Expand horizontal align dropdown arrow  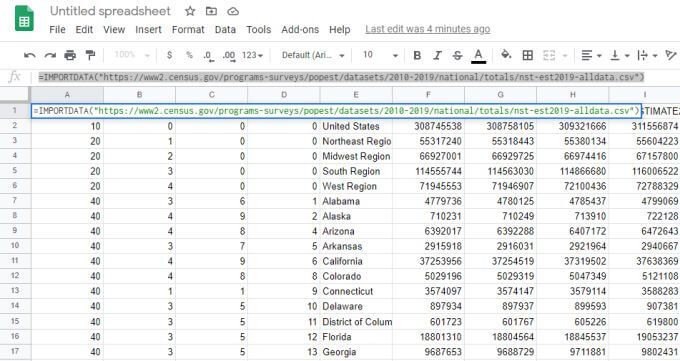(599, 56)
